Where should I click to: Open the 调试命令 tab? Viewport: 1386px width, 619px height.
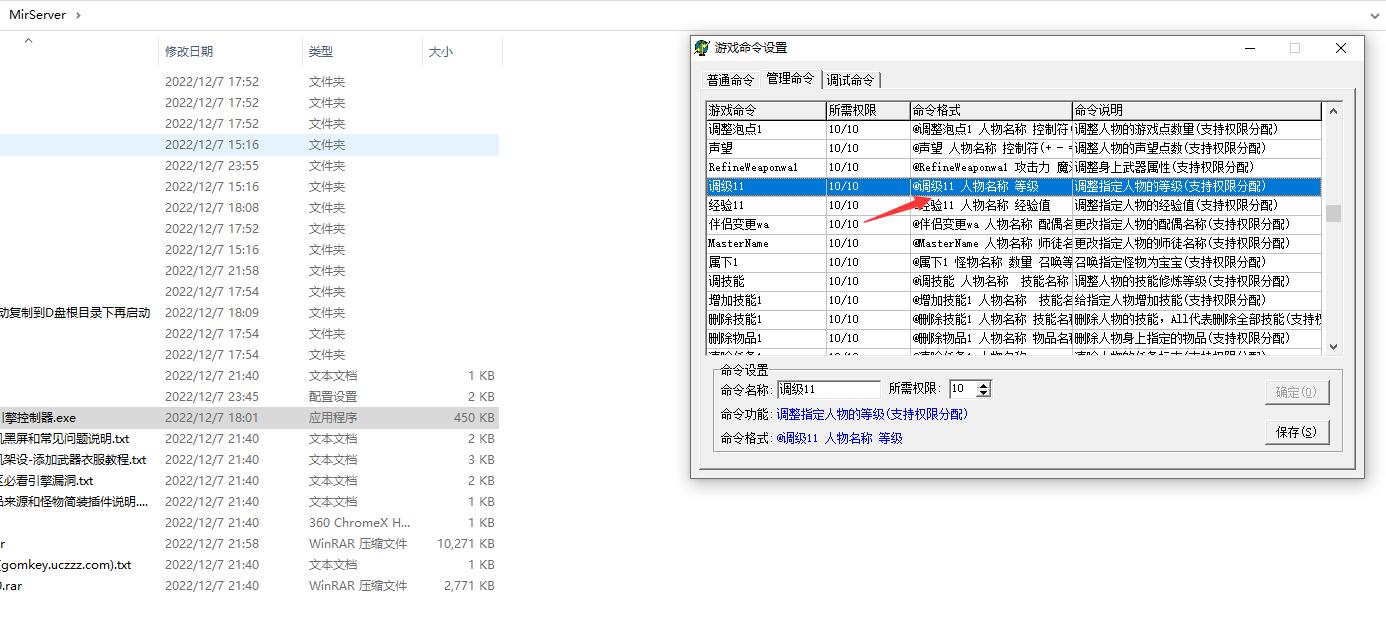coord(850,80)
